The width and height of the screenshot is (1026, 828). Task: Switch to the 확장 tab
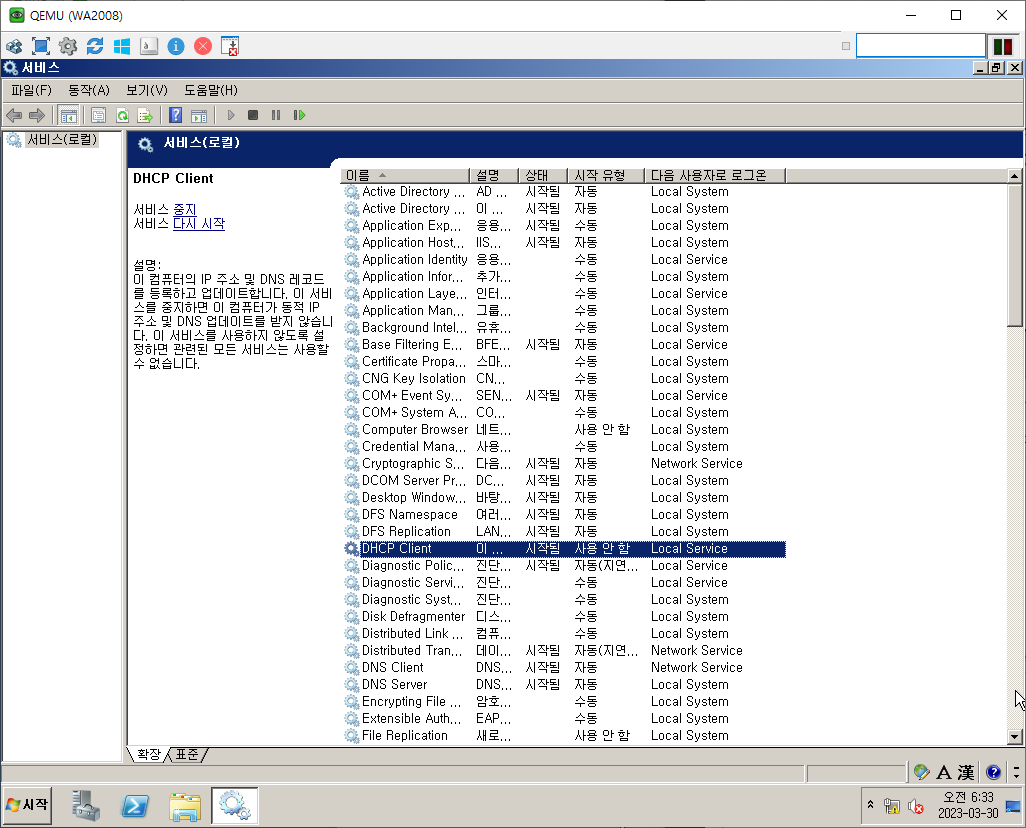point(149,755)
